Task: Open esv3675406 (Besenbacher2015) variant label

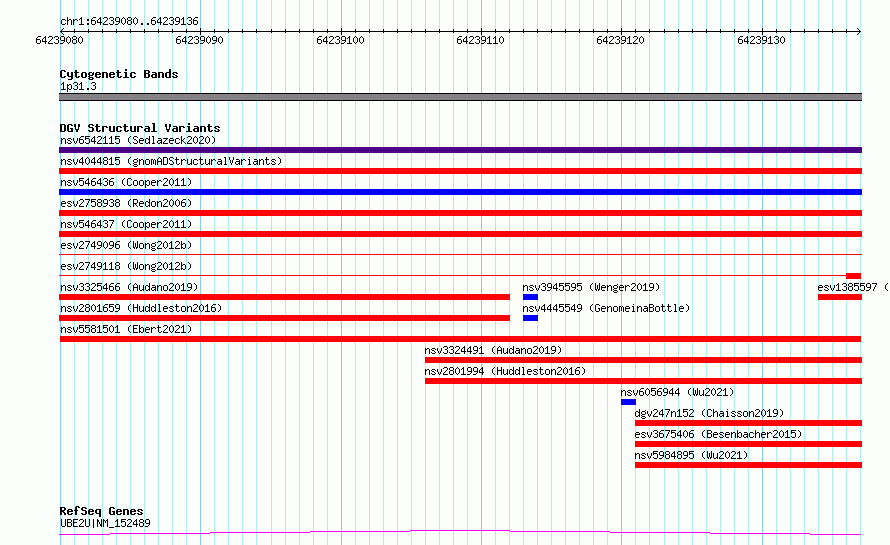Action: coord(718,434)
